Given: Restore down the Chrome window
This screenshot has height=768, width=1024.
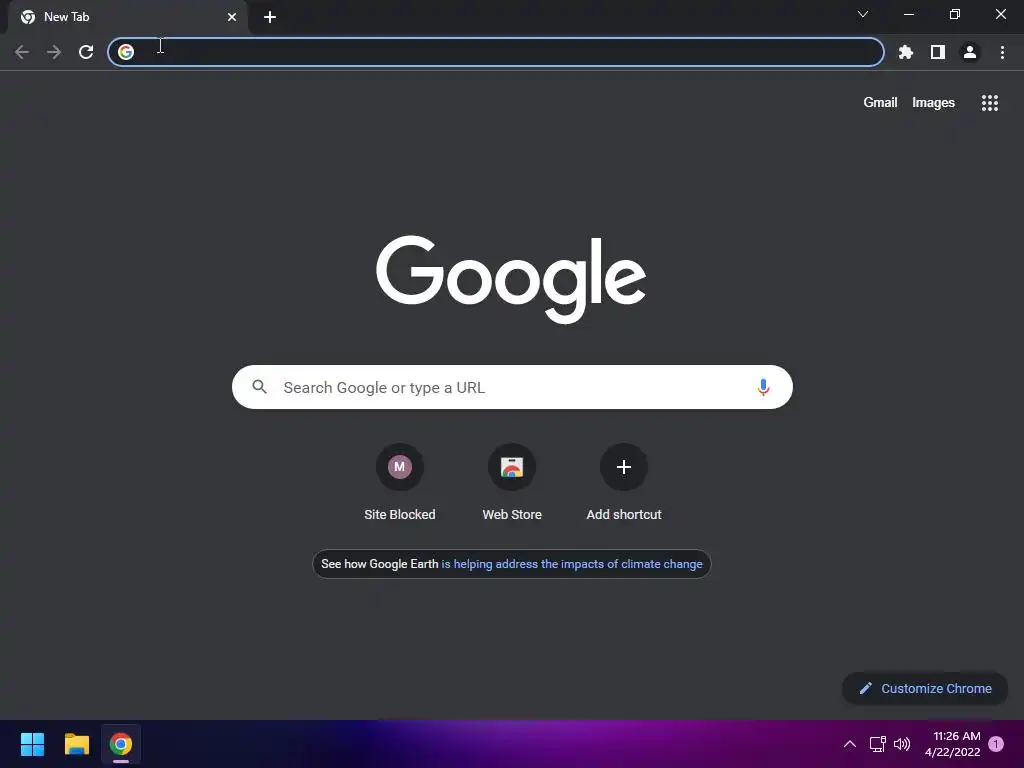Looking at the screenshot, I should click(955, 14).
